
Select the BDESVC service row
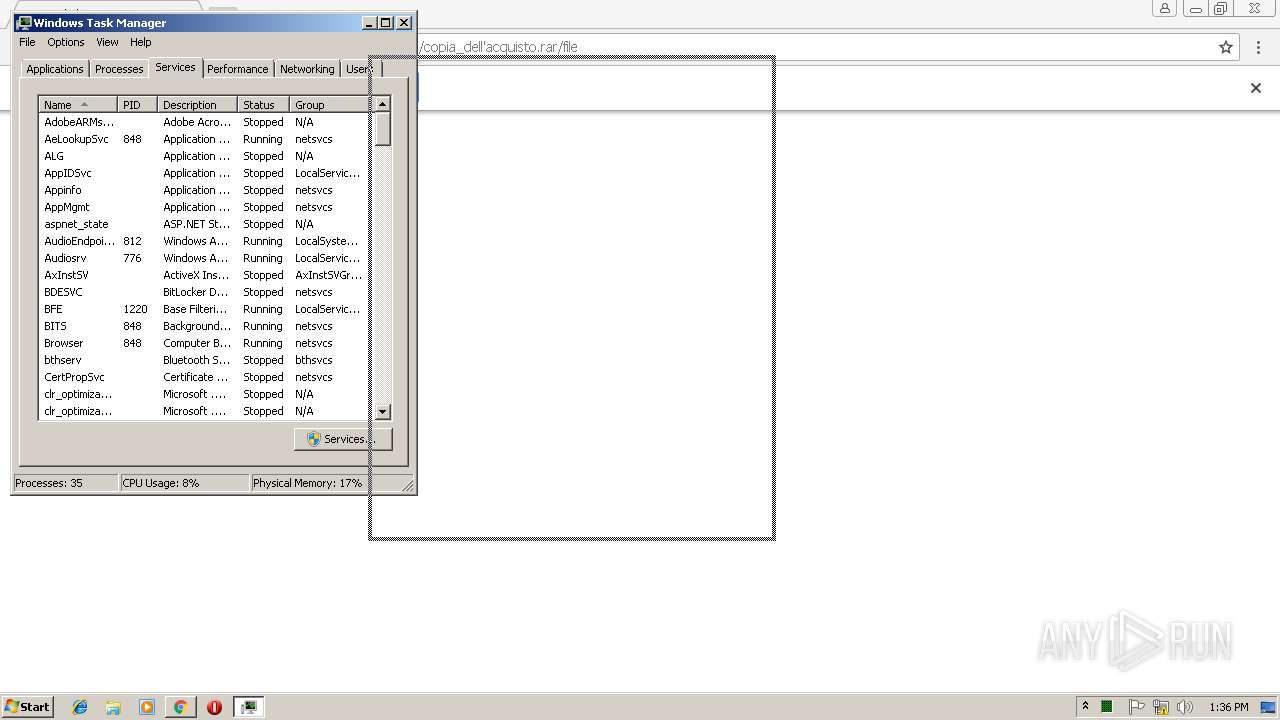[x=205, y=292]
